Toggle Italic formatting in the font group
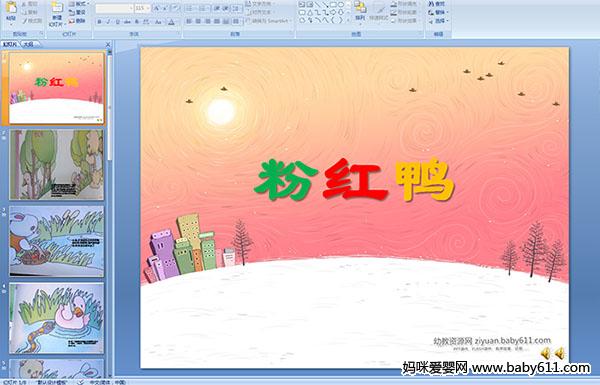 click(109, 22)
